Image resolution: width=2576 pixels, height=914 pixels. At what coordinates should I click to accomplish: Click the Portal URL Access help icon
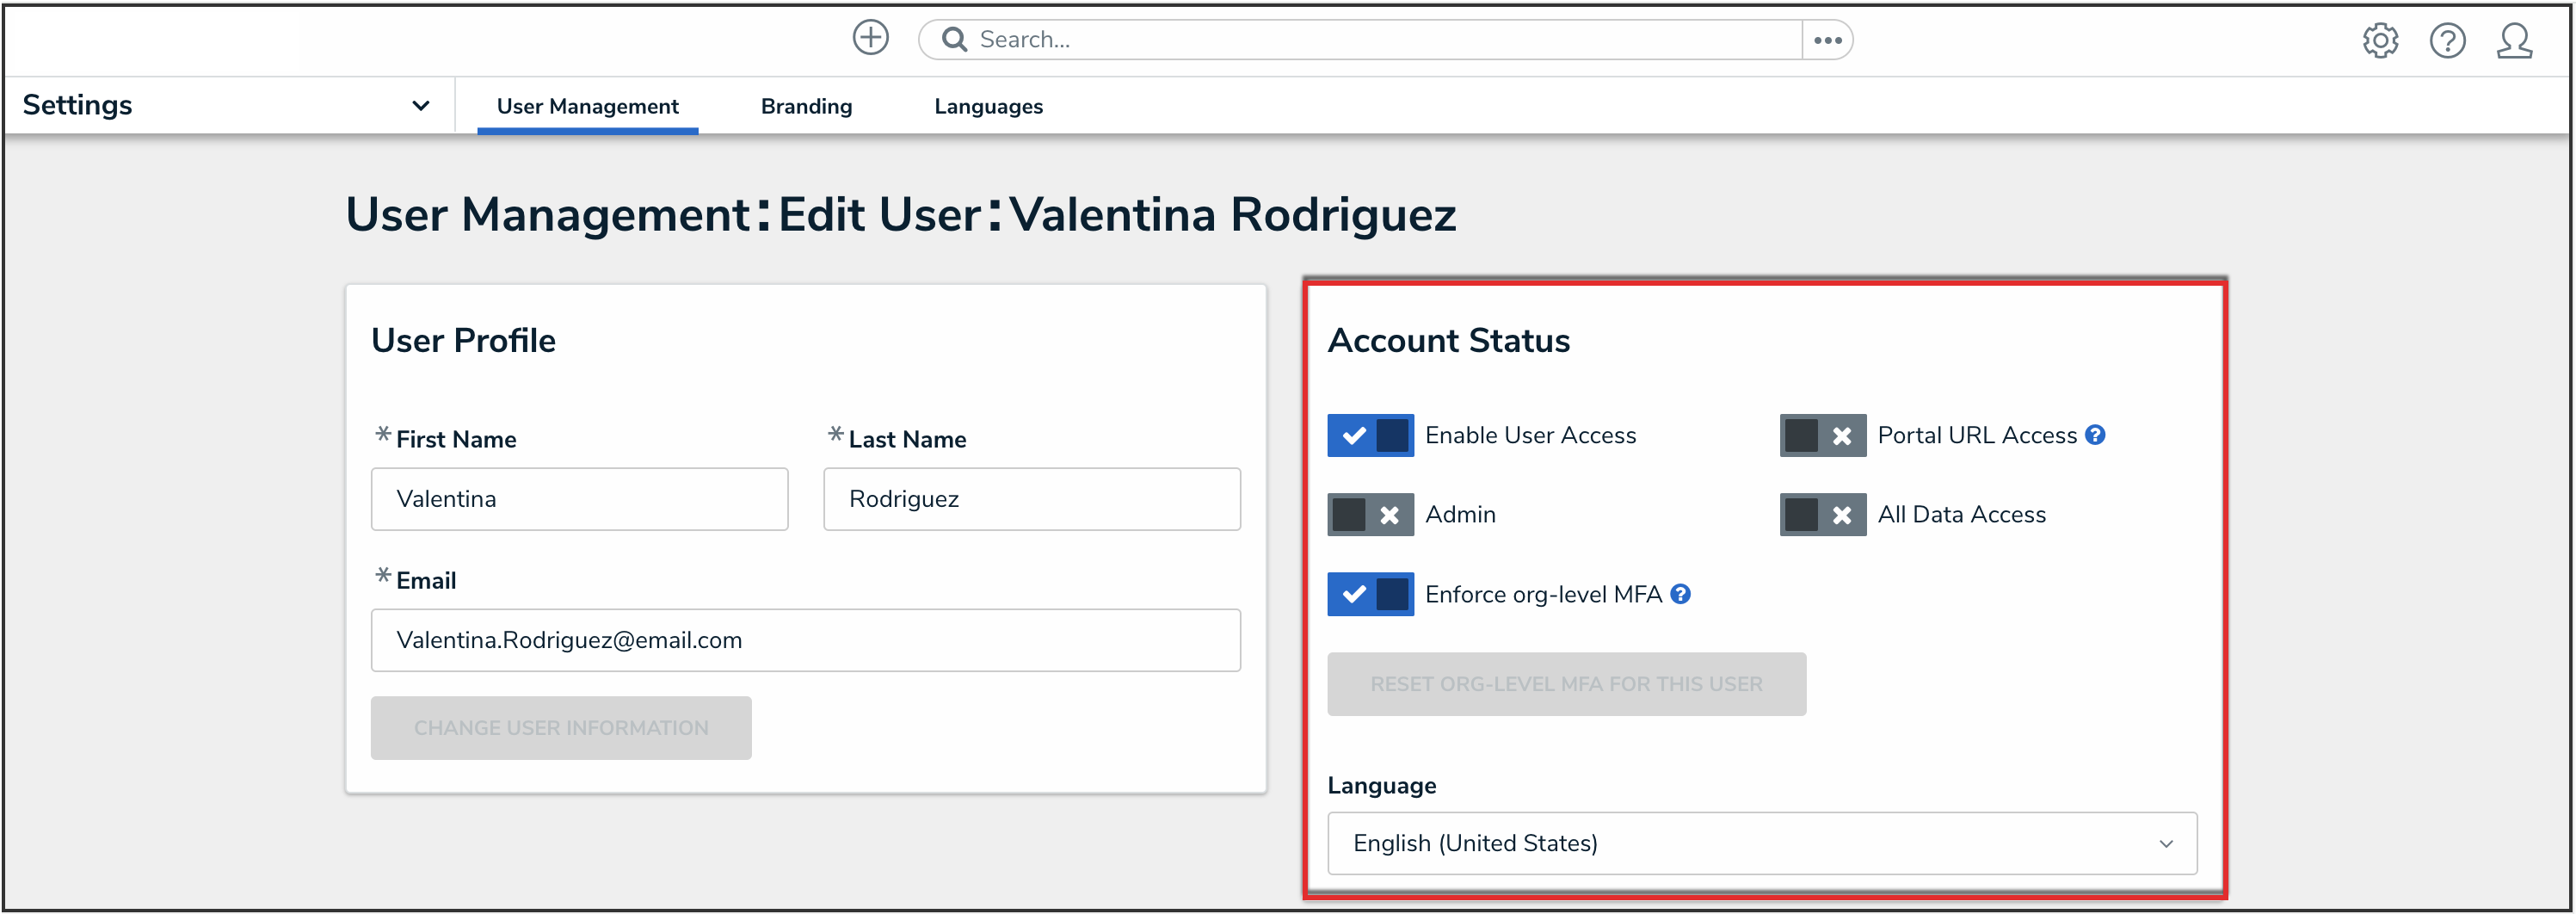(x=2095, y=435)
